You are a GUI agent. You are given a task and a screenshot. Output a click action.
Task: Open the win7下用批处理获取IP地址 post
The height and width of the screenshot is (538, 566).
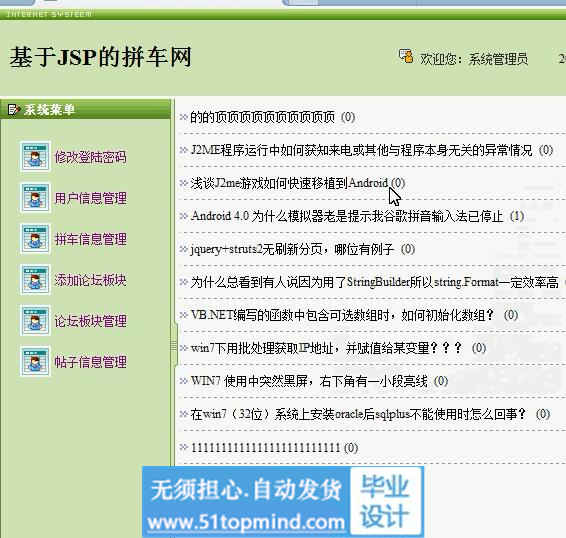point(326,348)
